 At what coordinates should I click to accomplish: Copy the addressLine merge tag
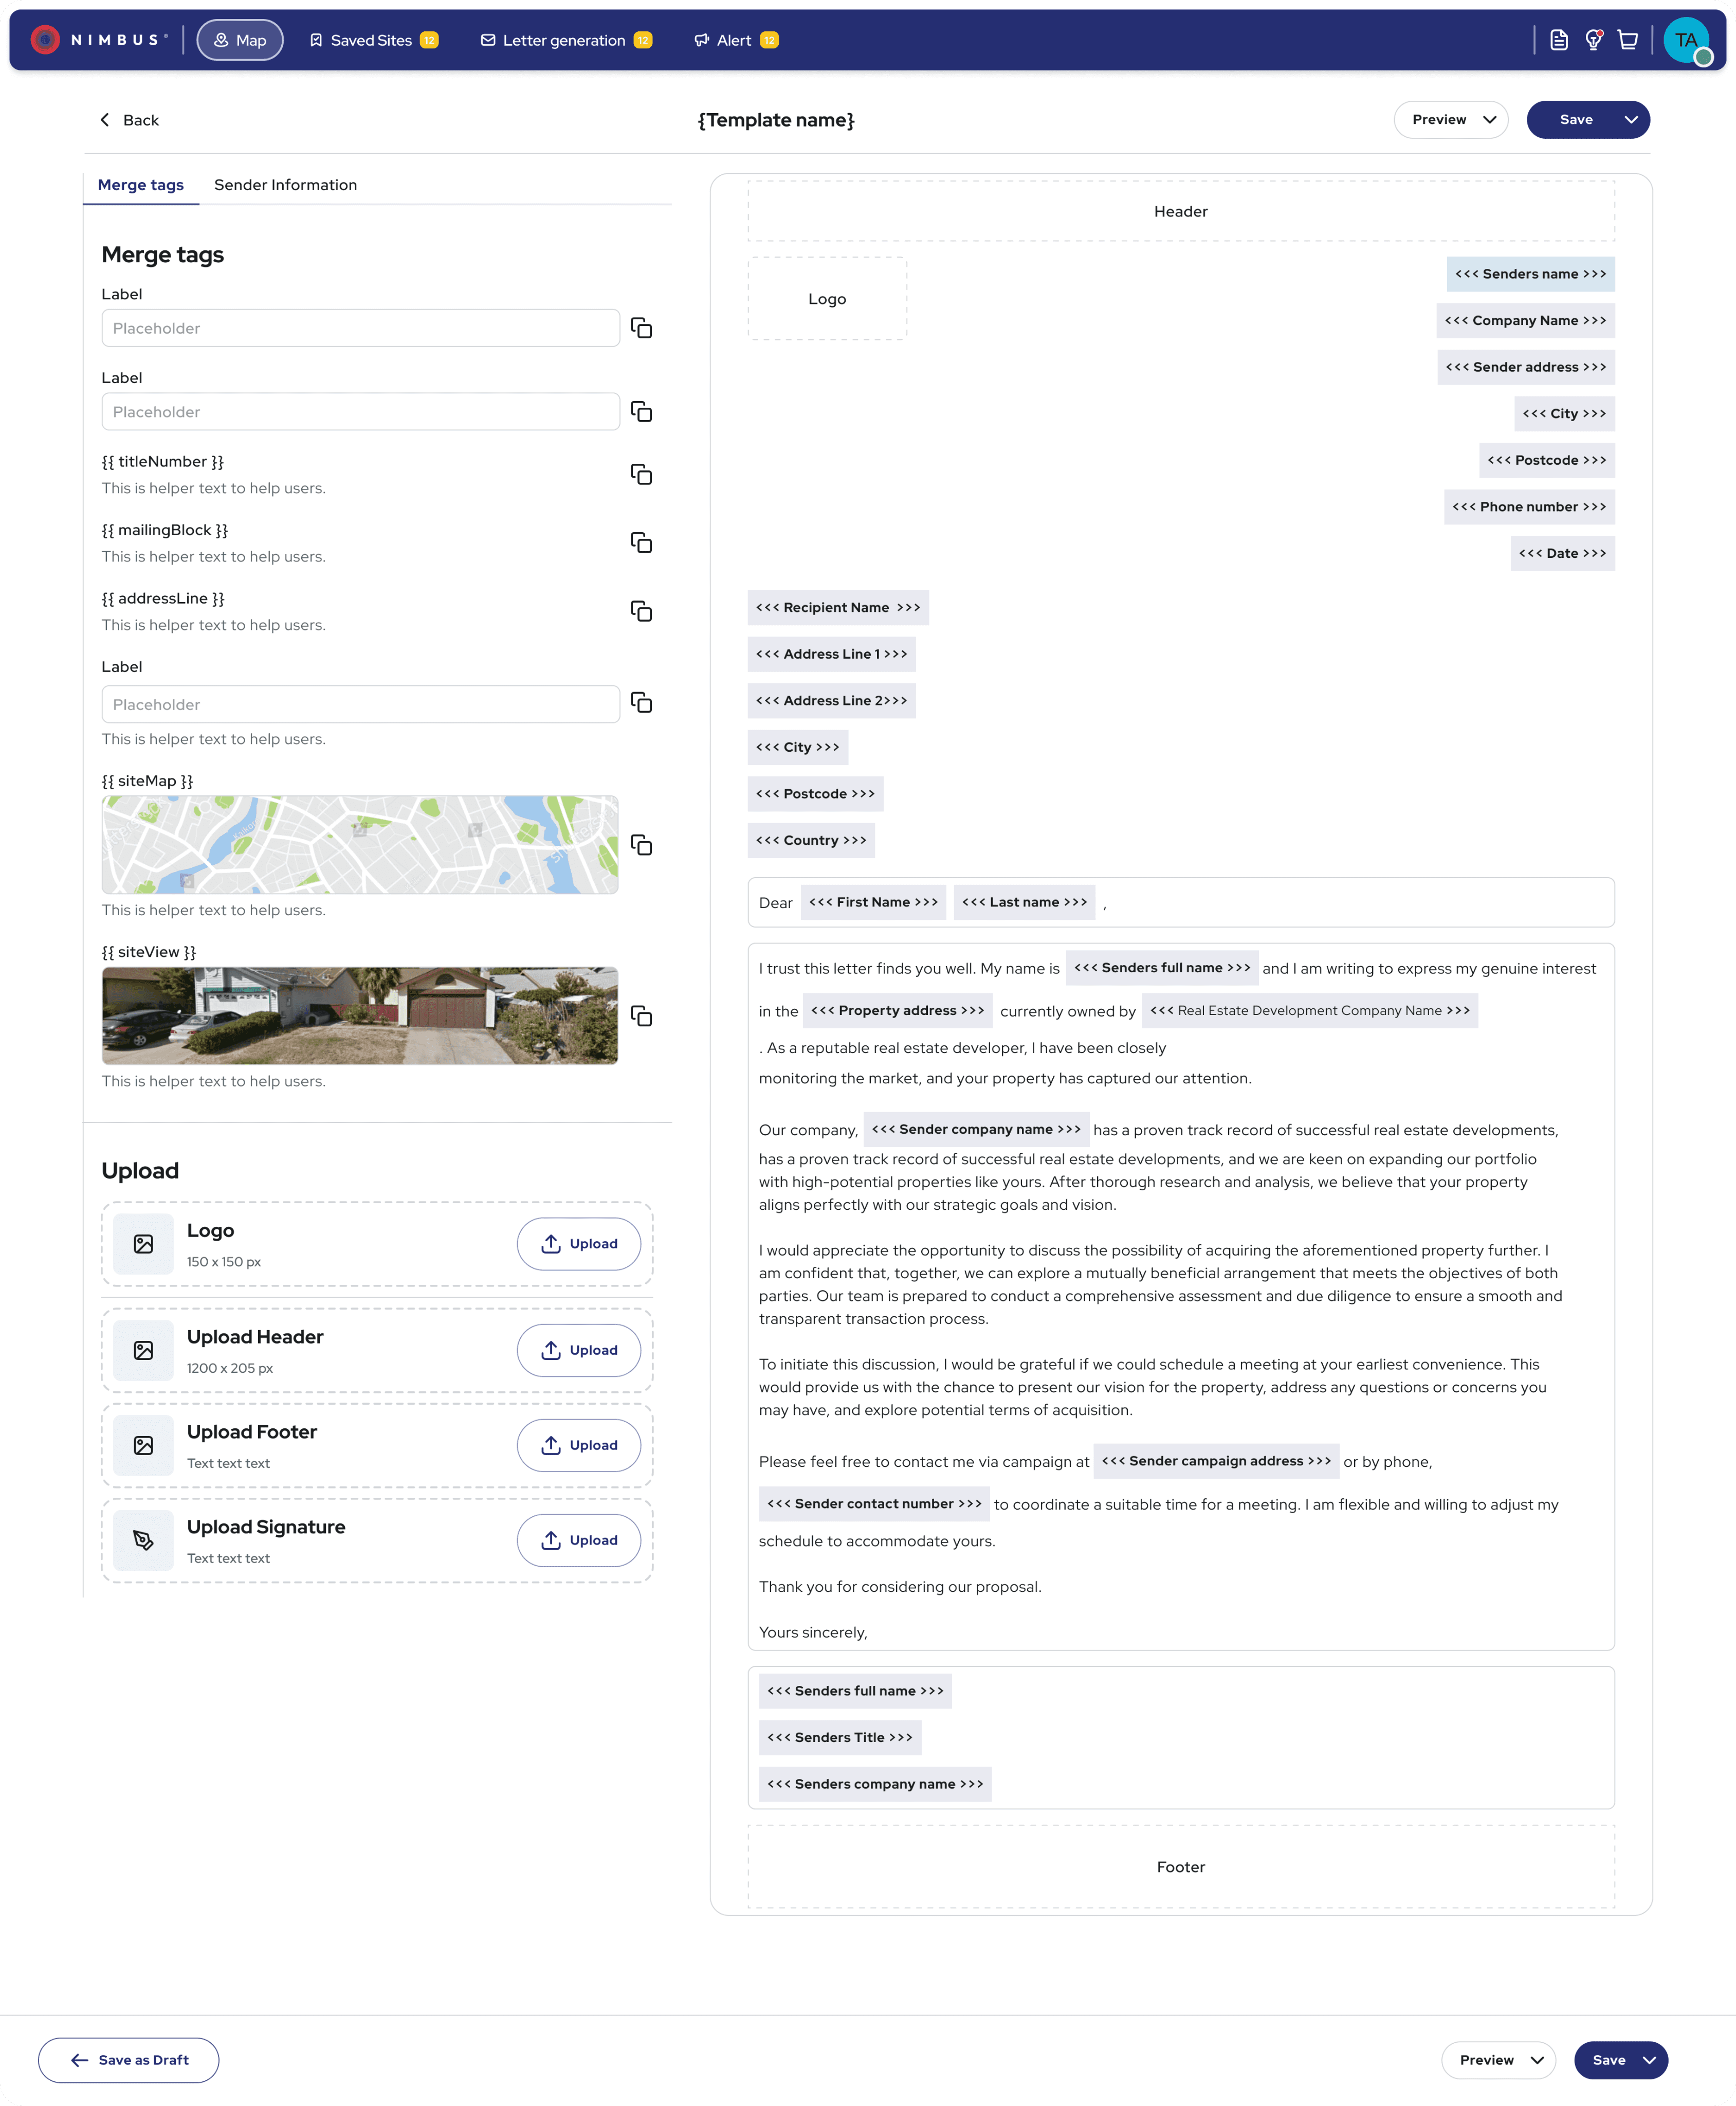(641, 611)
